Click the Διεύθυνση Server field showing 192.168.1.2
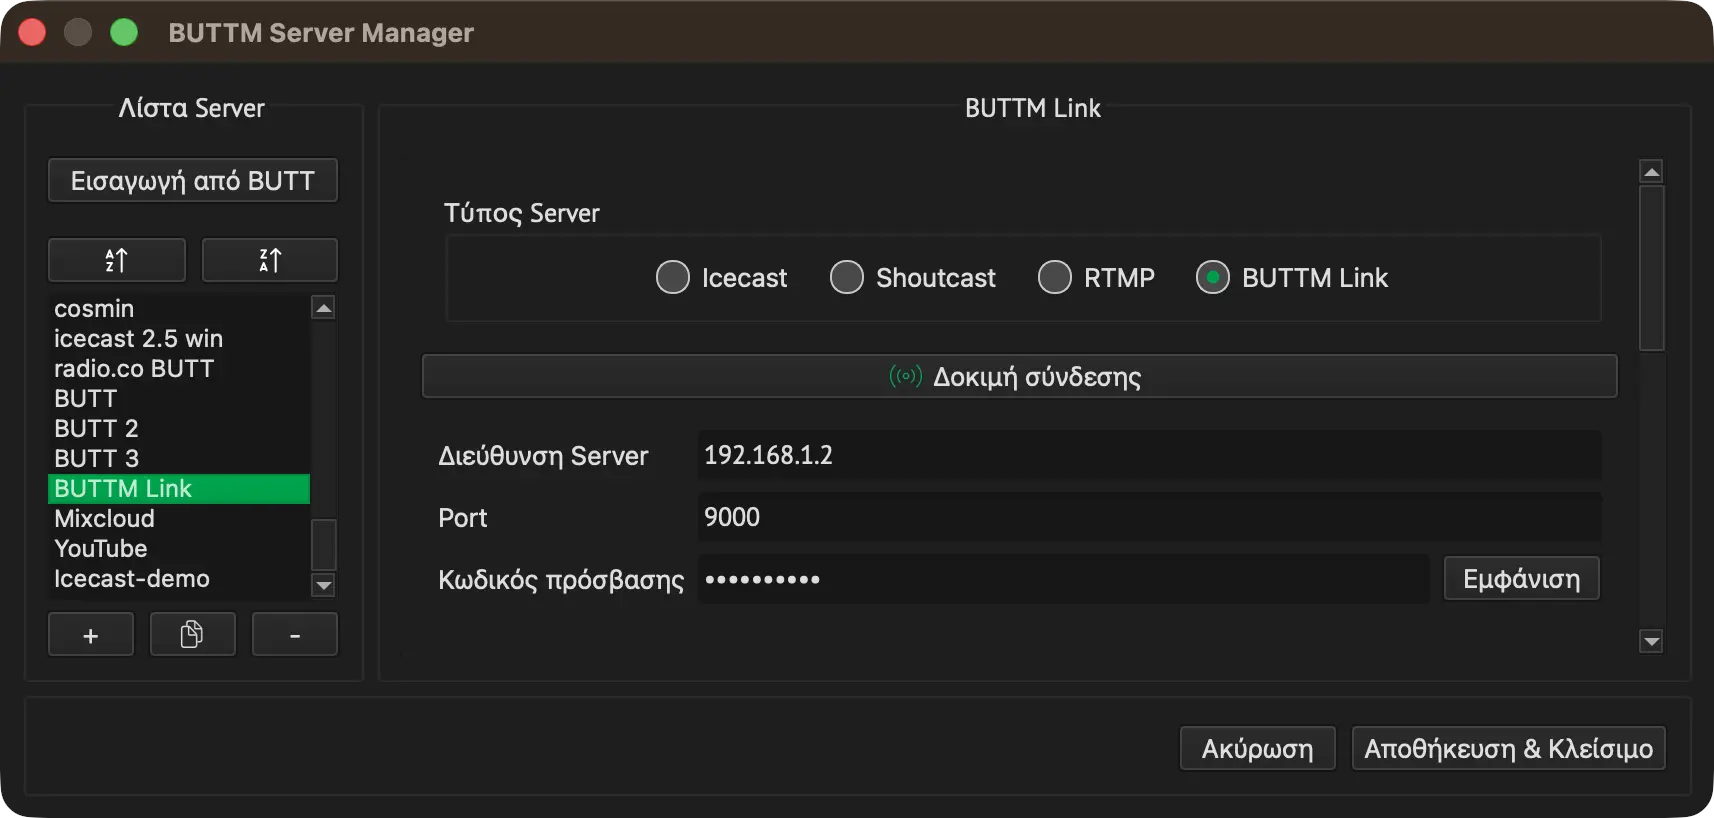 [1149, 455]
